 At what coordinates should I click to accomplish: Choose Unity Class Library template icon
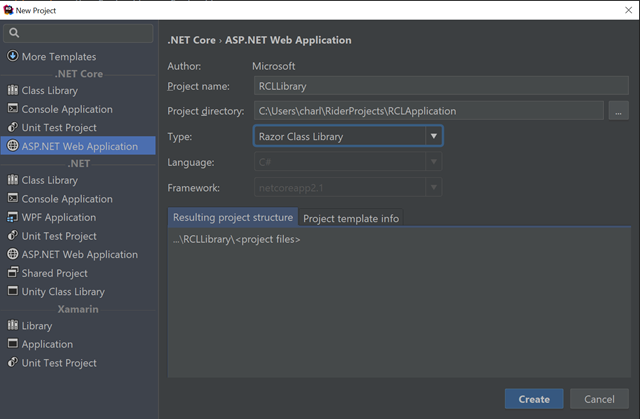[x=13, y=292]
